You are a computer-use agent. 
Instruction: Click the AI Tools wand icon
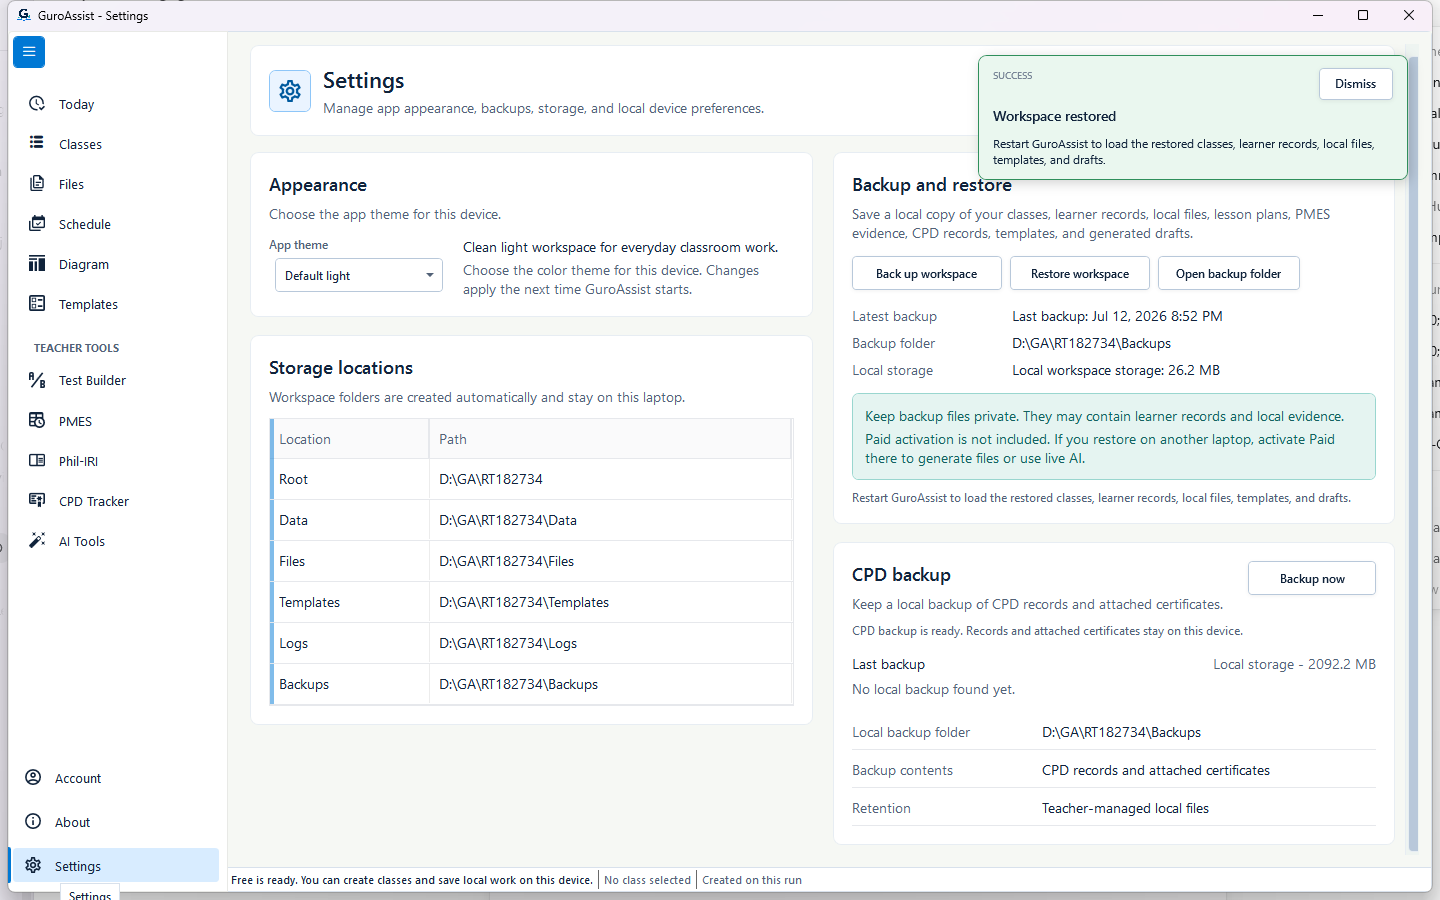[37, 540]
